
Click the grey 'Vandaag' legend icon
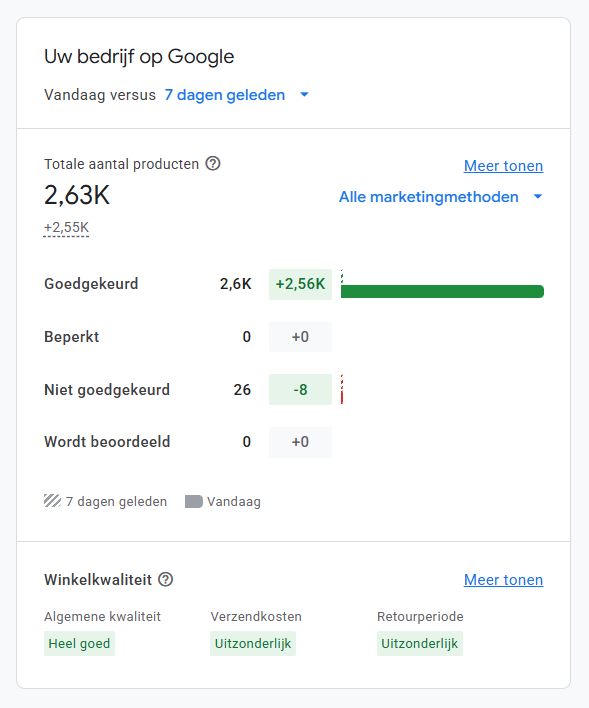pyautogui.click(x=194, y=502)
